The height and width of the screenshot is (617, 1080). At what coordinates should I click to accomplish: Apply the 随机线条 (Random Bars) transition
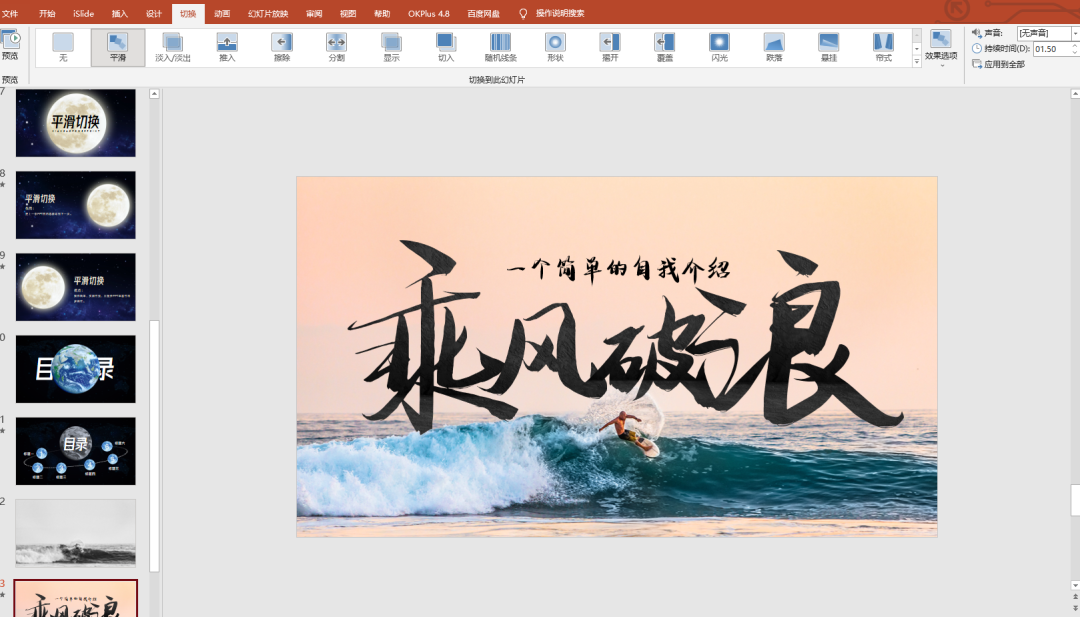501,48
